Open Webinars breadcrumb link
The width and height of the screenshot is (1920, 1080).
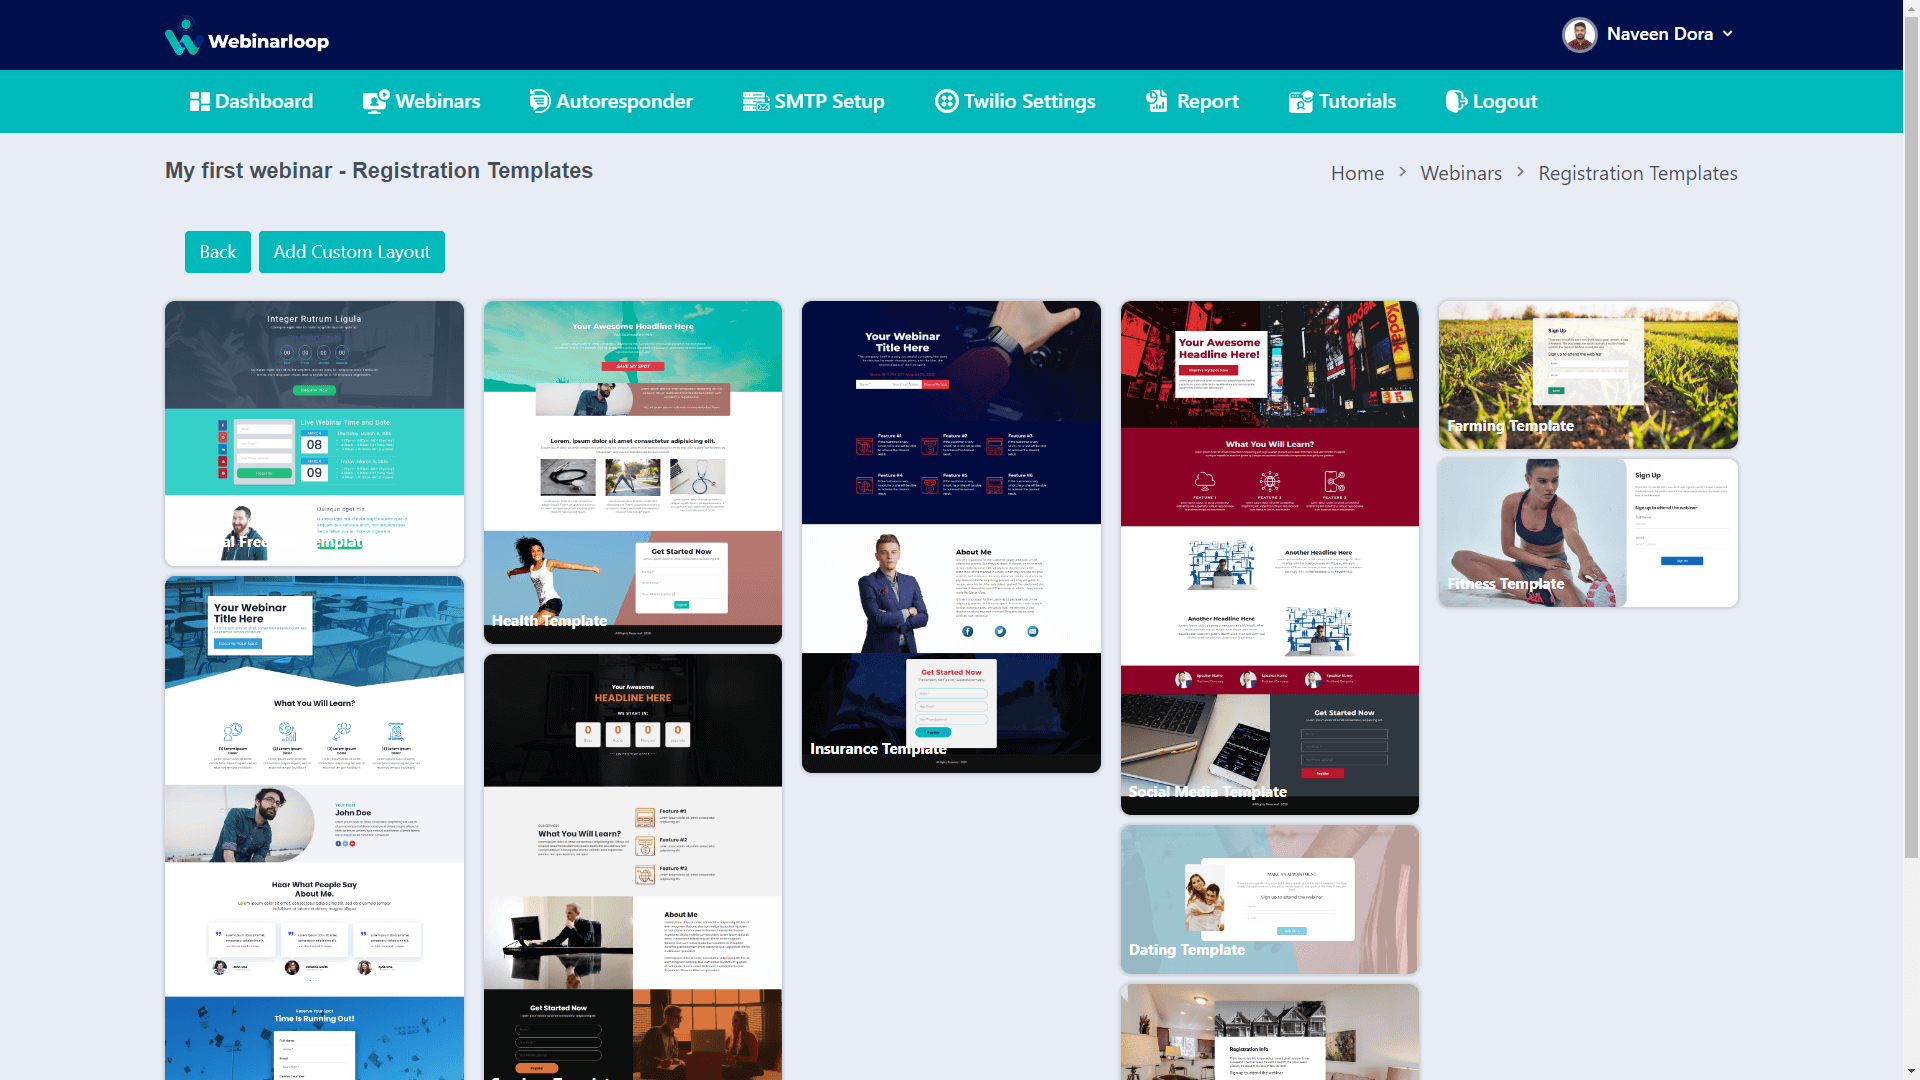coord(1460,173)
